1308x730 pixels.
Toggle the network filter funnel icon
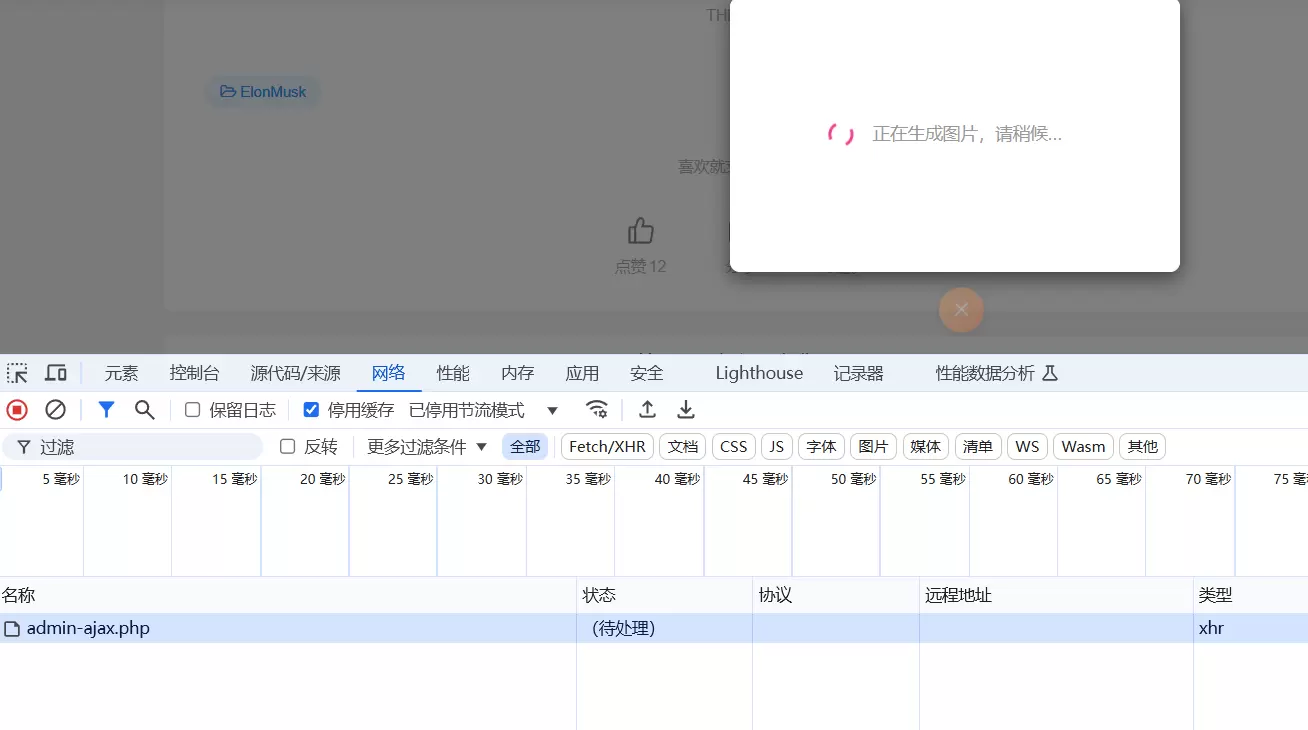click(x=106, y=410)
